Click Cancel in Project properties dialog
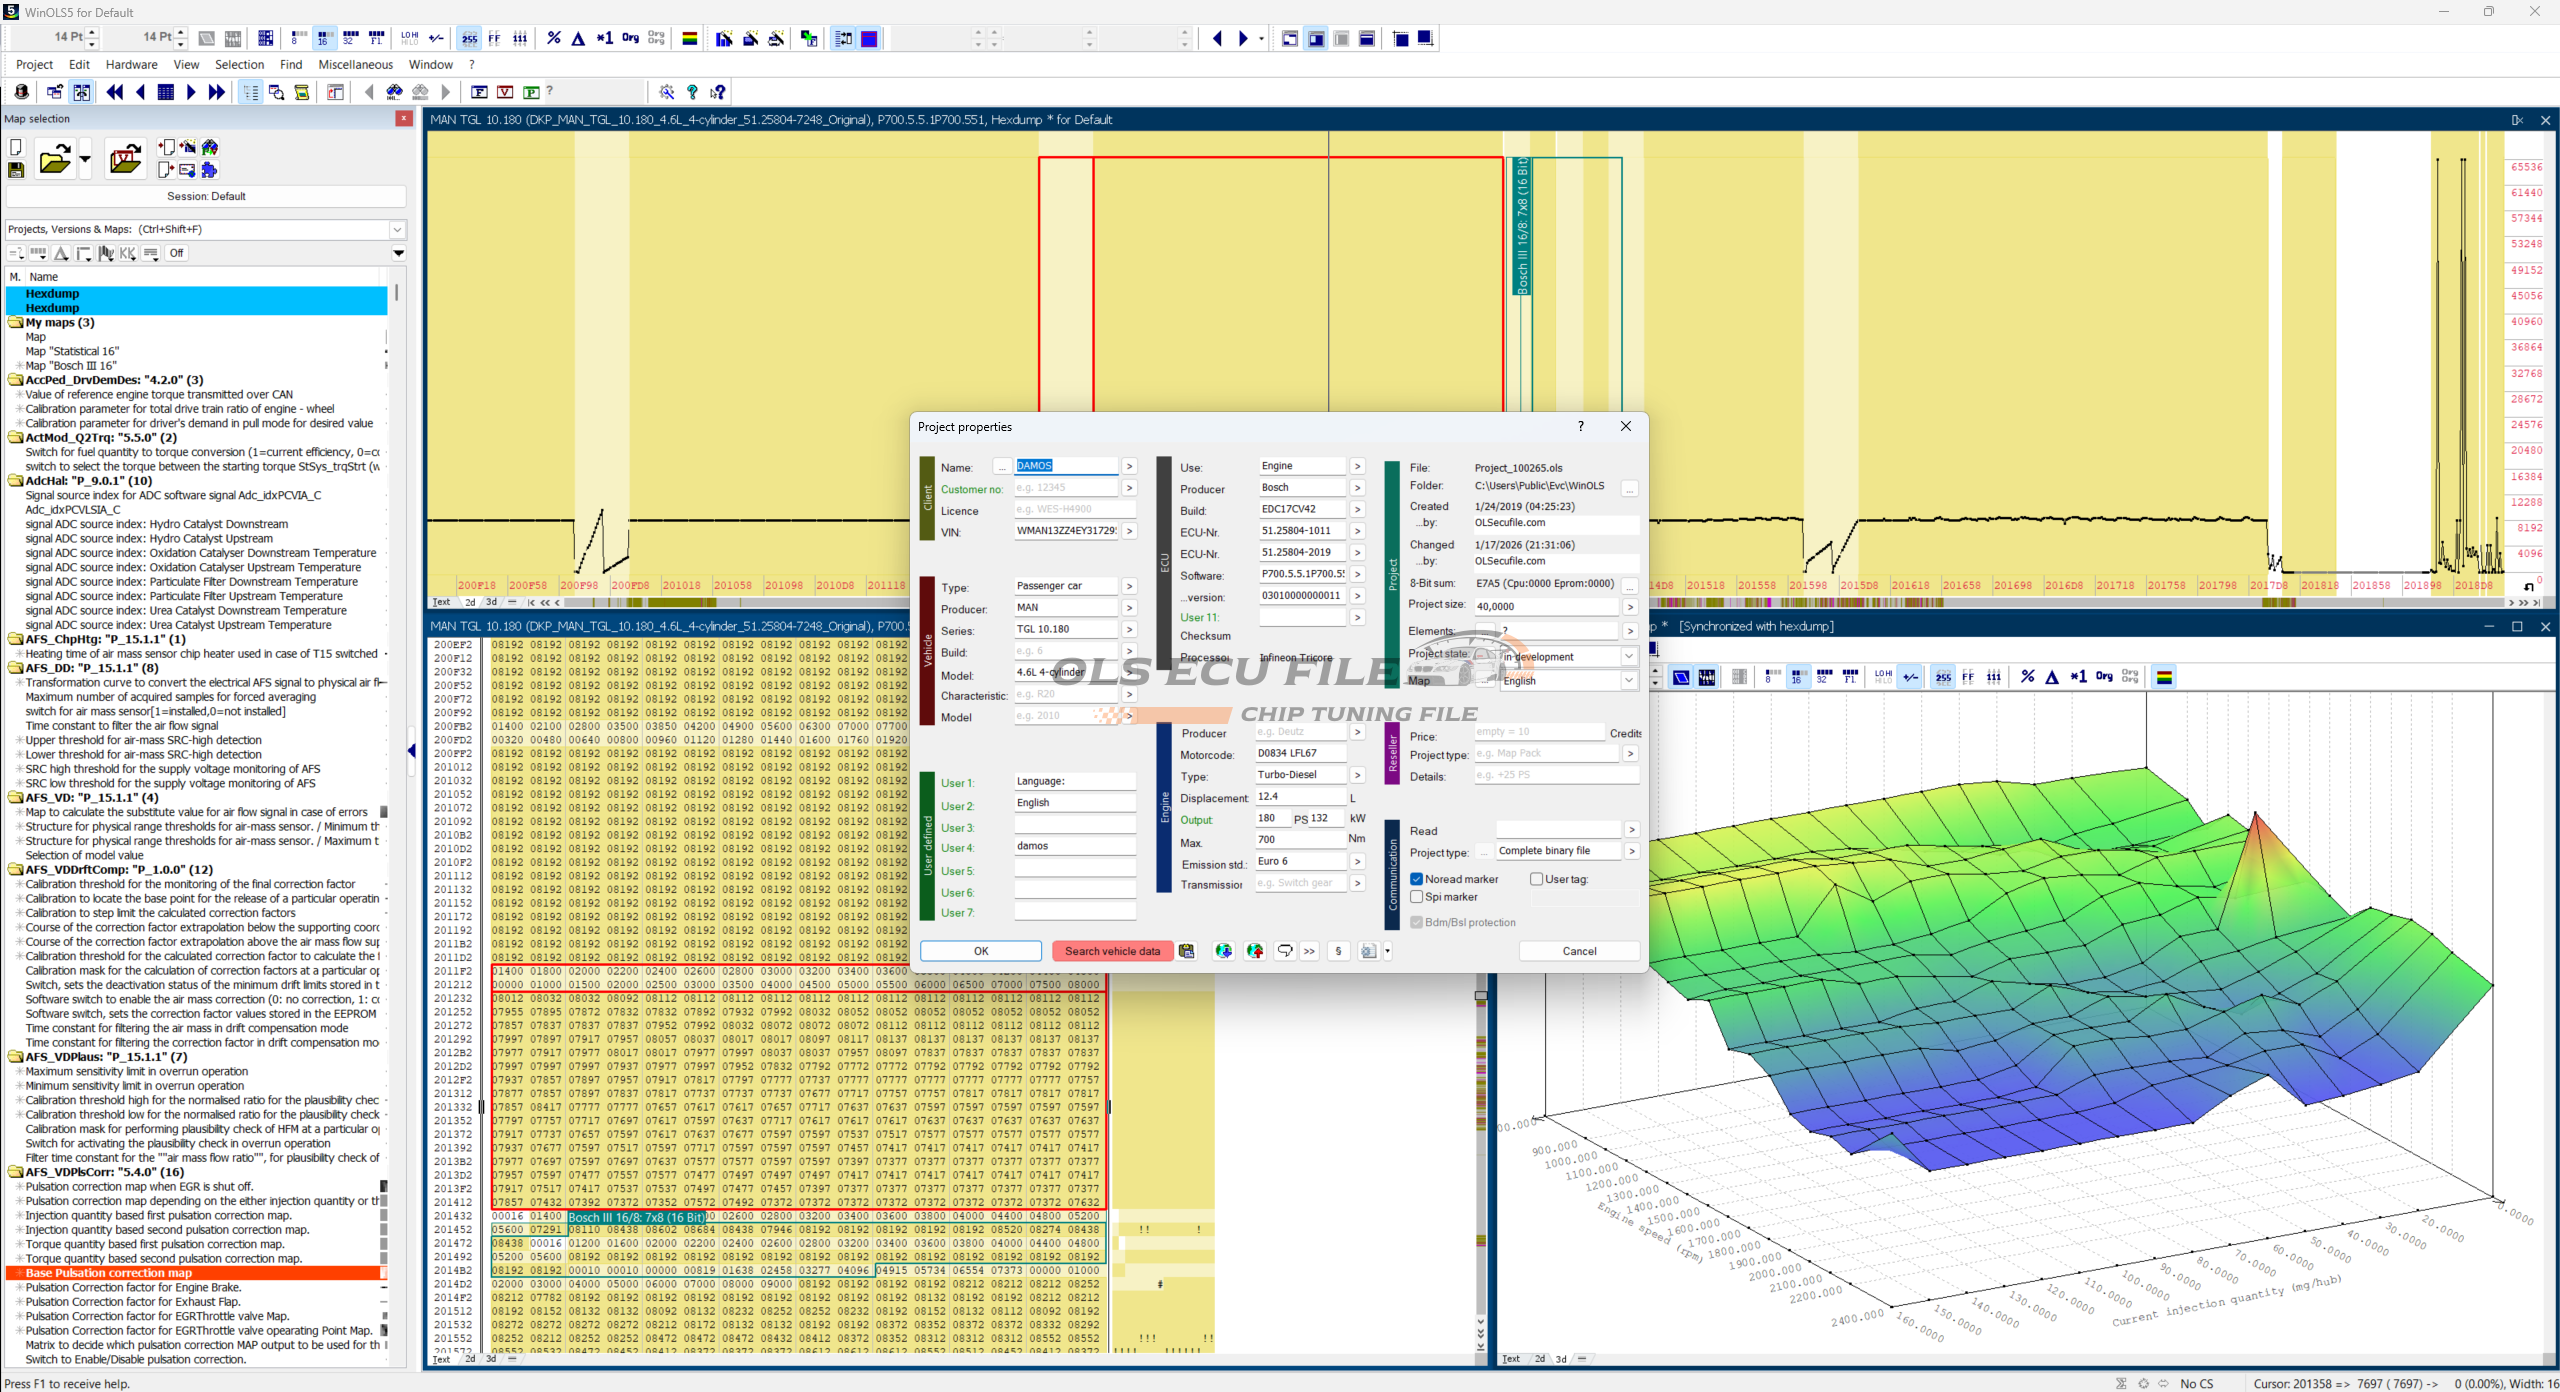 (x=1578, y=951)
